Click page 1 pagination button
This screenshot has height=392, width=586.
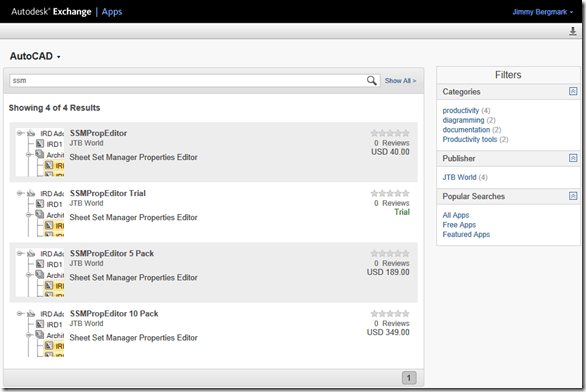409,378
